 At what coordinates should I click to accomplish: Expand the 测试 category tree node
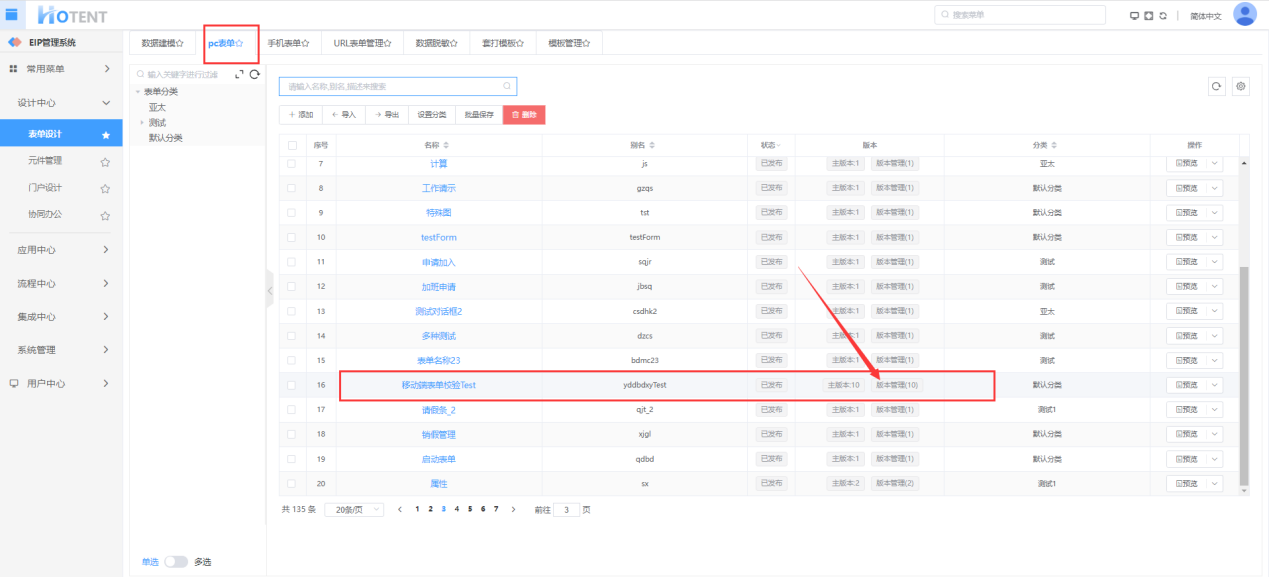(x=142, y=122)
